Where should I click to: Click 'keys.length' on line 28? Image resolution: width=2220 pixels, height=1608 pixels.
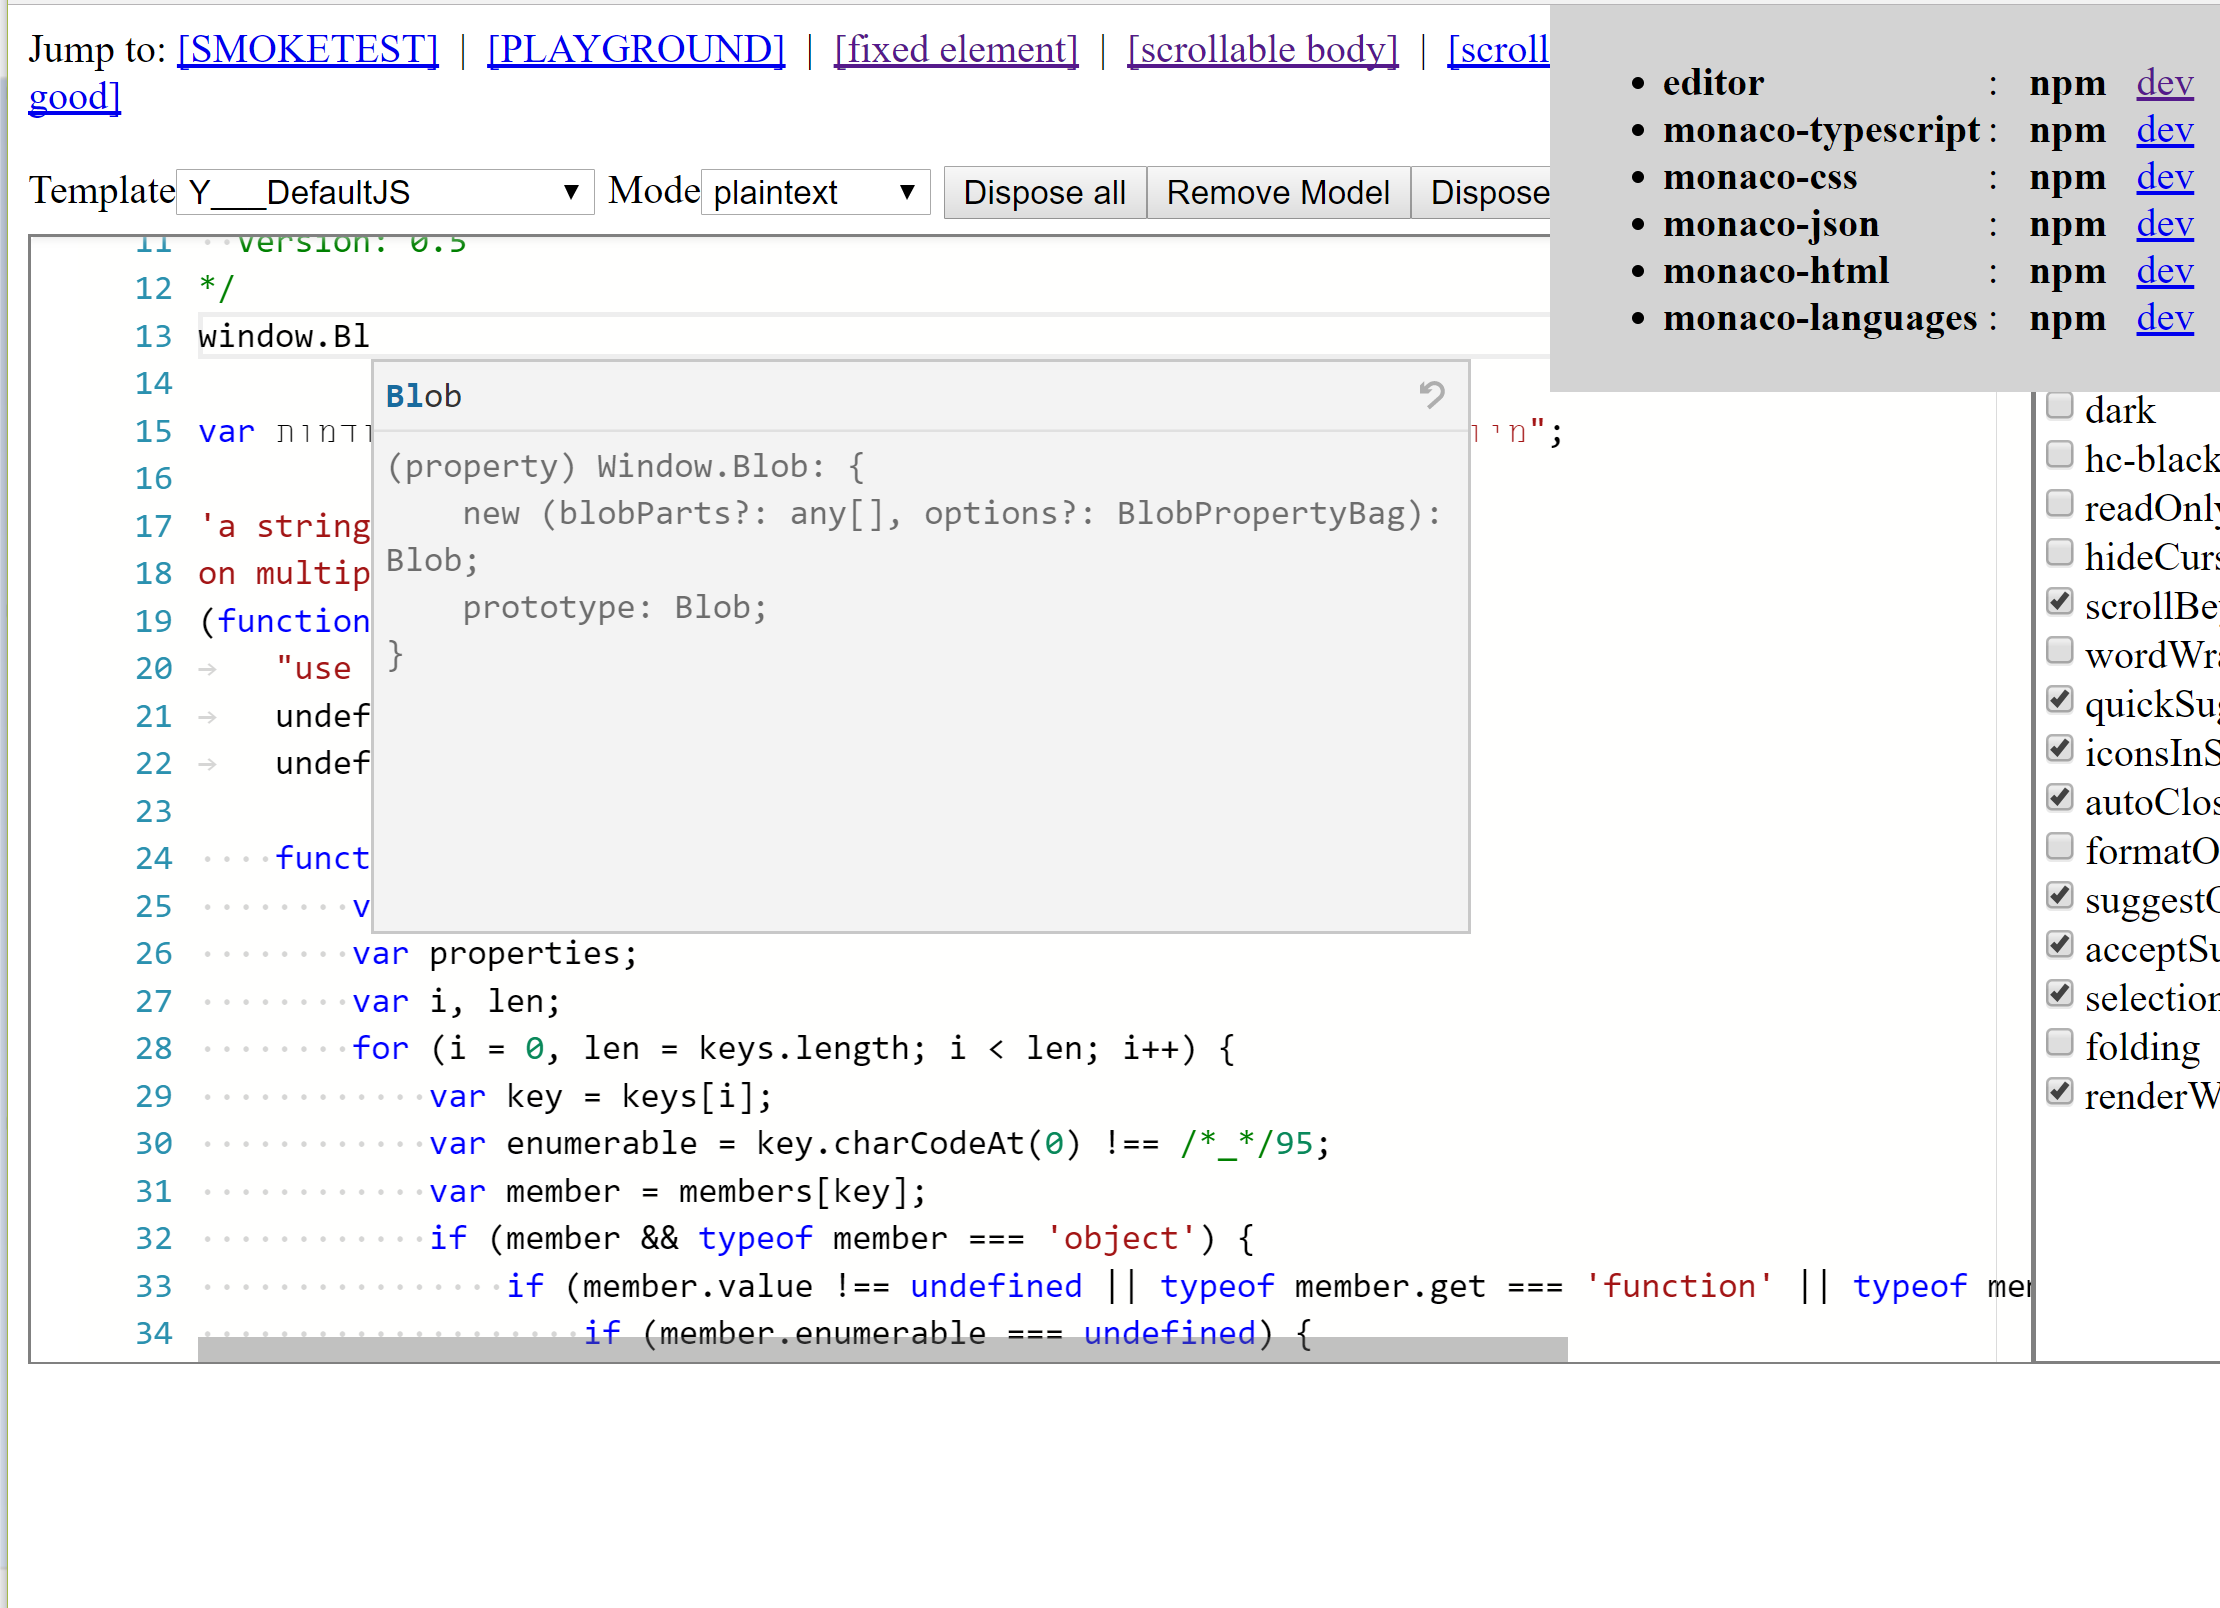[803, 1048]
